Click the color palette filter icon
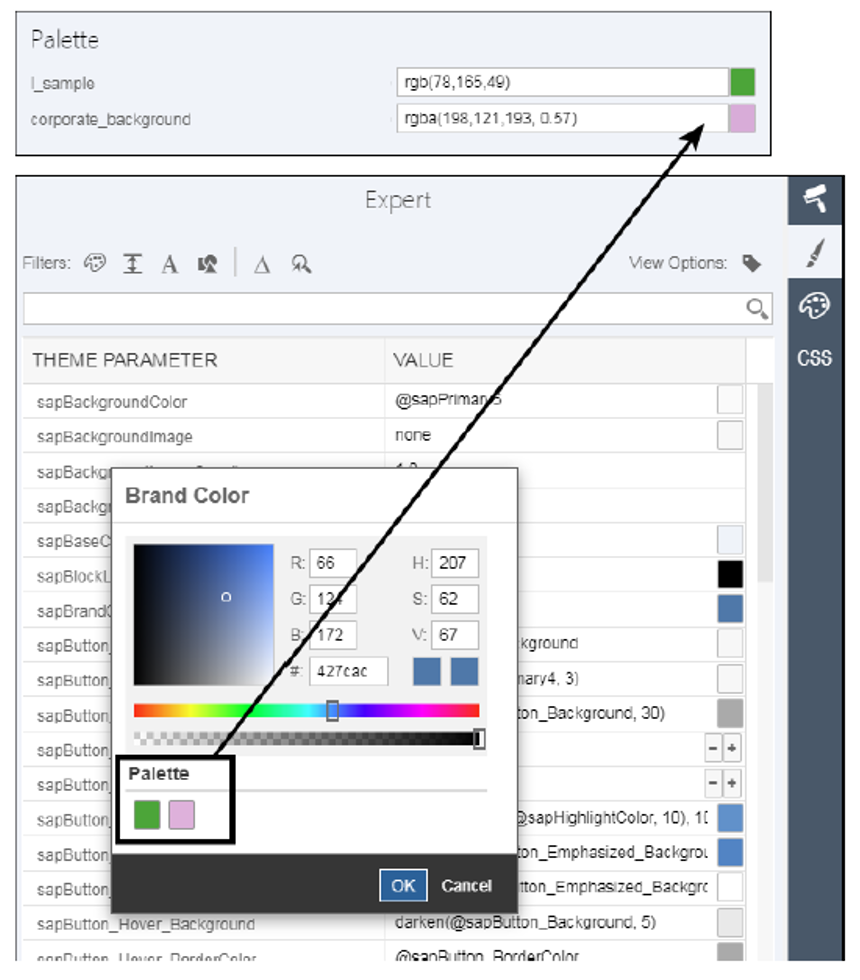Viewport: 860px width, 980px height. [95, 263]
